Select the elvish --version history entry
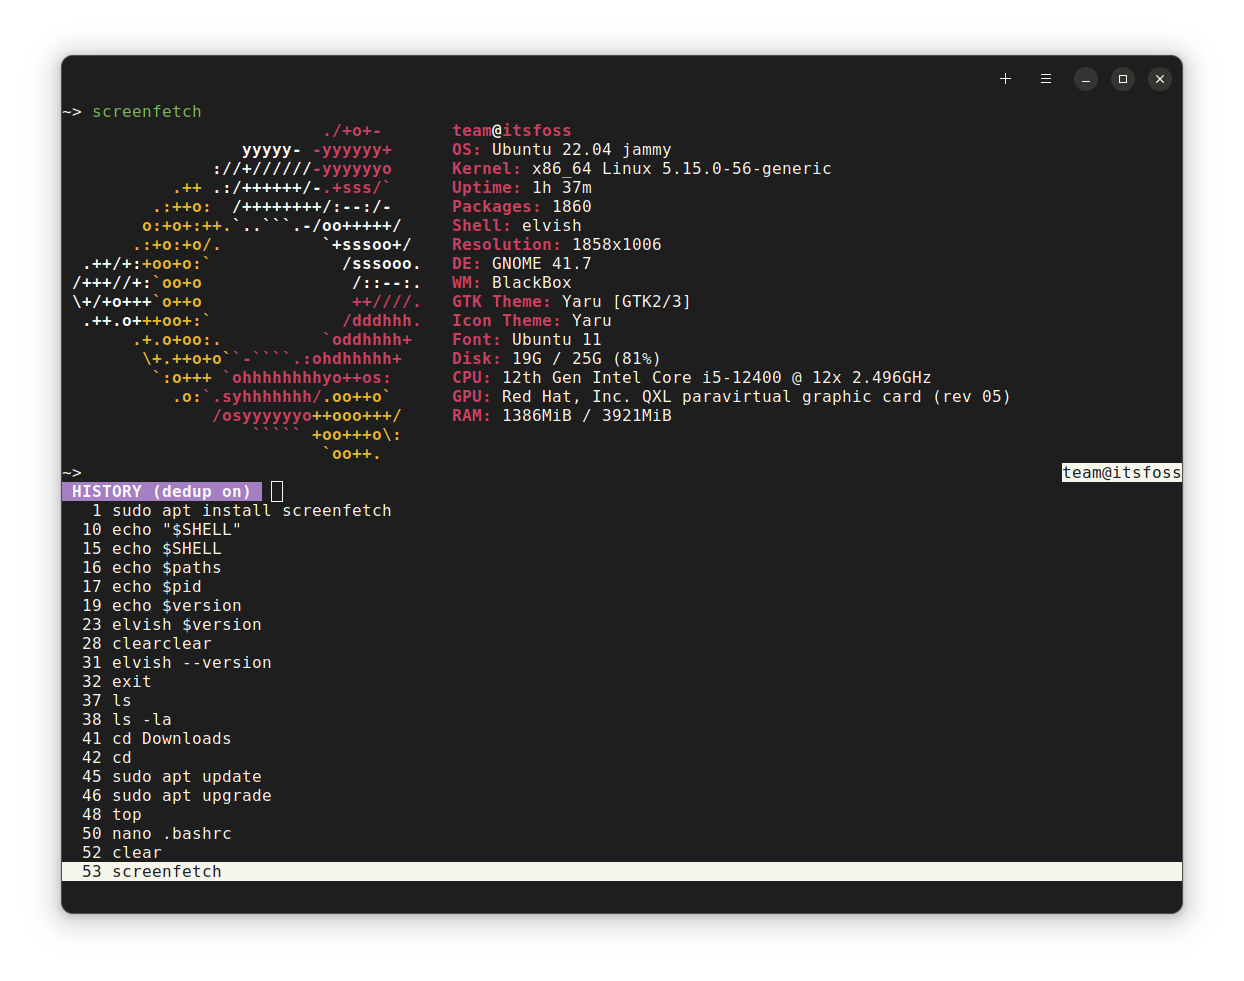This screenshot has width=1244, height=981. [191, 662]
